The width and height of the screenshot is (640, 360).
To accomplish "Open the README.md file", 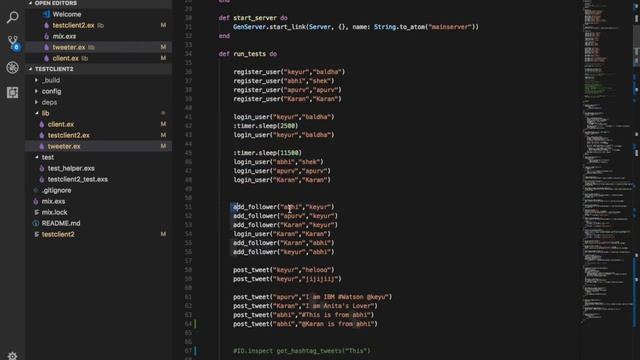I will (61, 223).
